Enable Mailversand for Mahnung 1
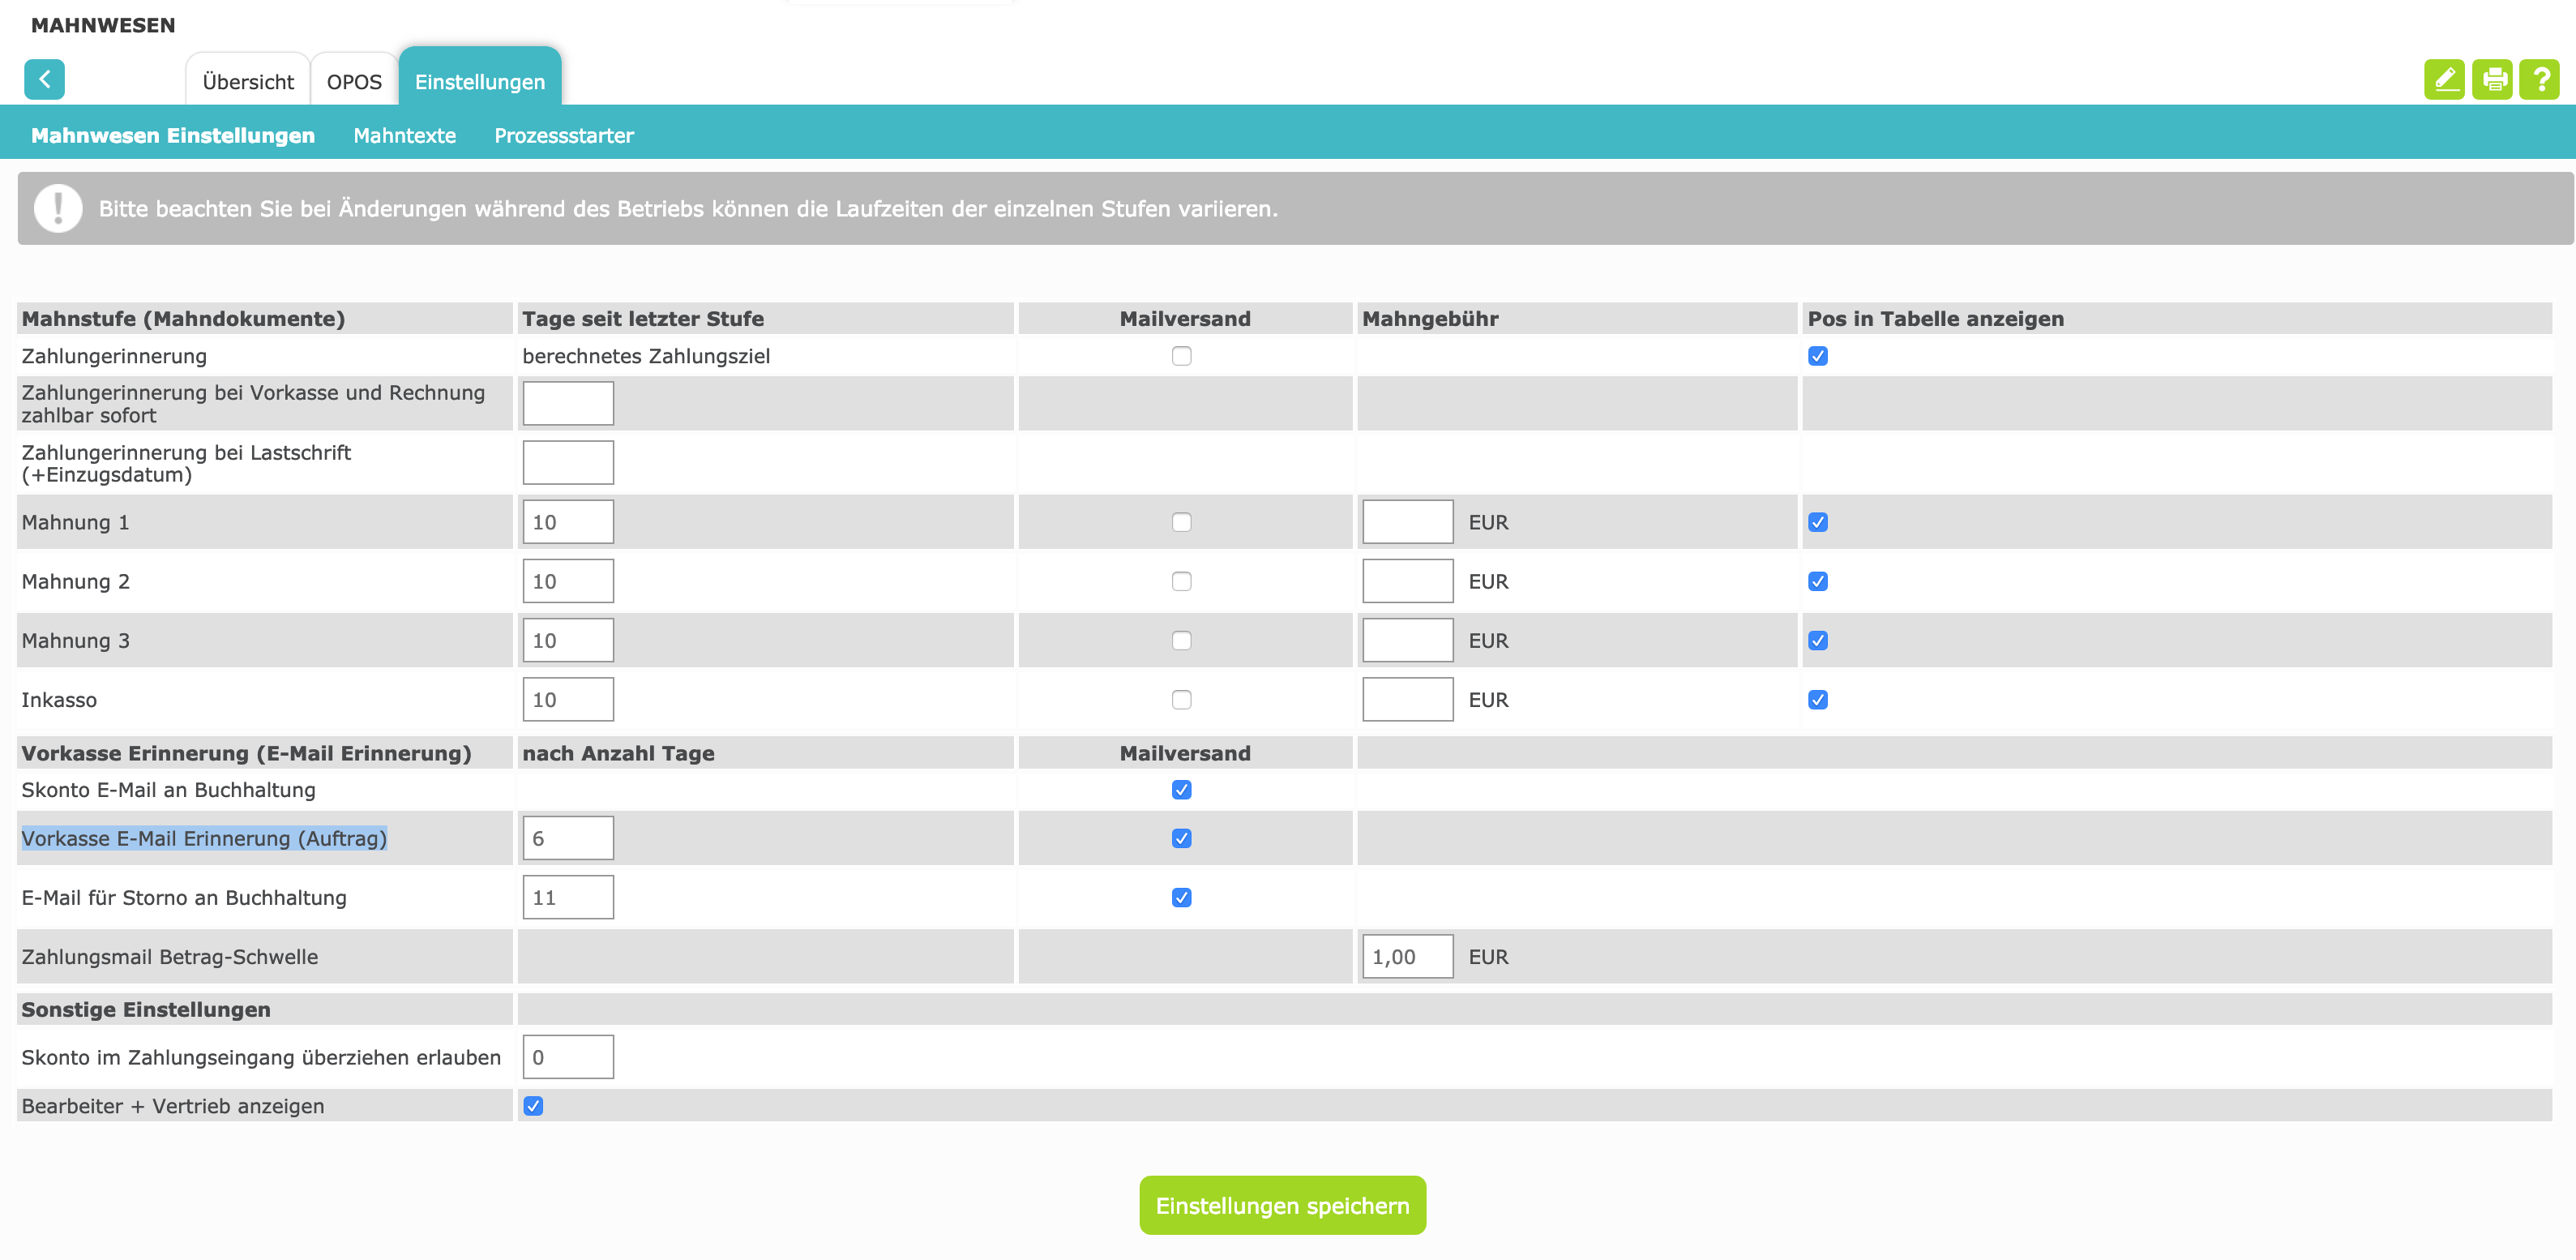This screenshot has width=2576, height=1260. click(1181, 522)
